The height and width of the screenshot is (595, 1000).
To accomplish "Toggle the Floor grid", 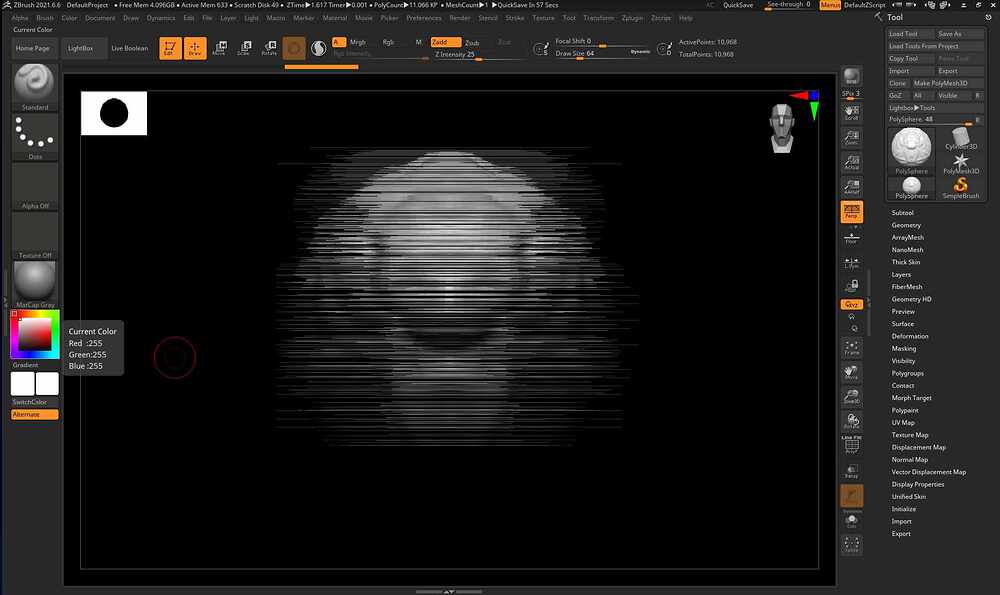I will coord(851,237).
